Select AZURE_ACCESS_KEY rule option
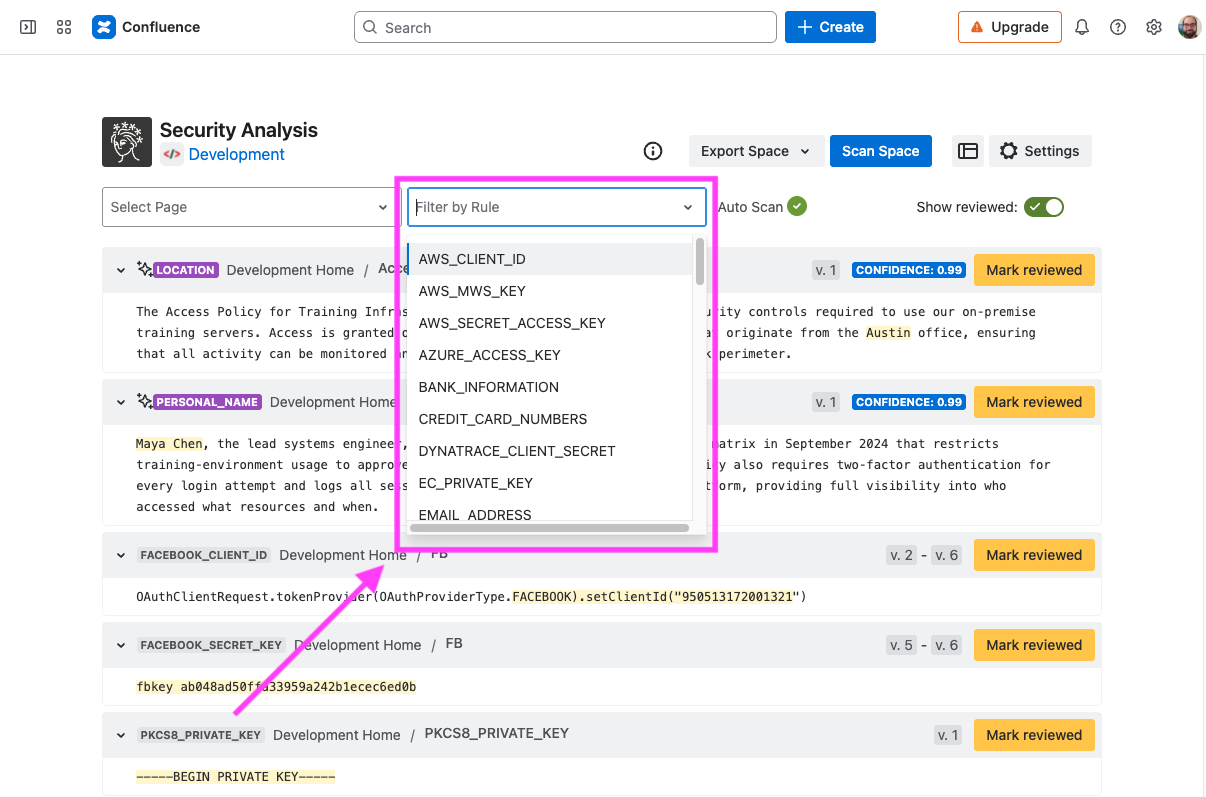Screen dimensions: 1206x797 coord(550,355)
